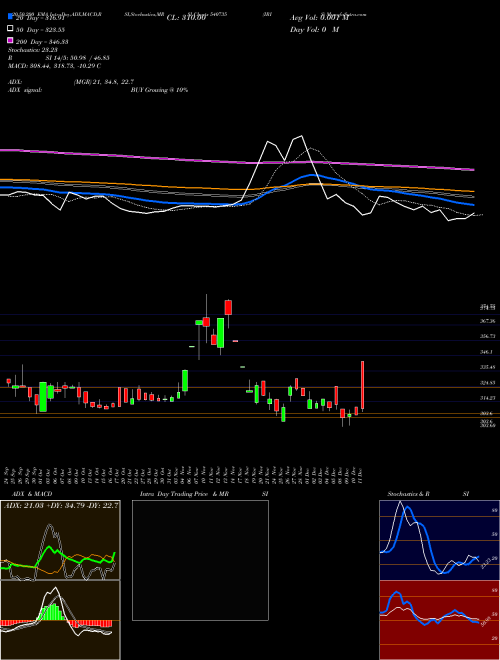The height and width of the screenshot is (660, 500).
Task: Click the 'CL: 310.00' closing price
Action: (x=186, y=18)
